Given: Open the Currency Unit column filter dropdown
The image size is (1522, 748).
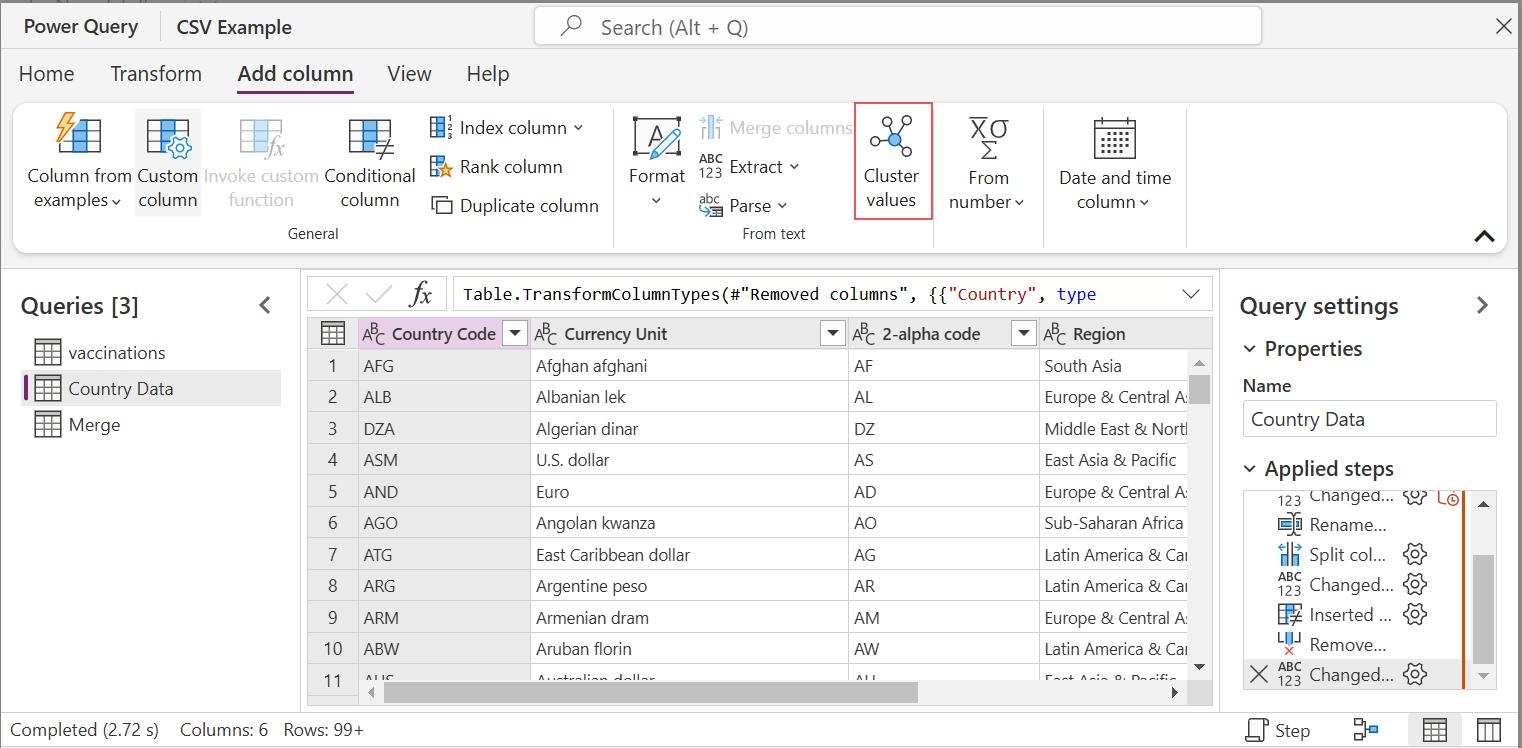Looking at the screenshot, I should click(x=832, y=334).
